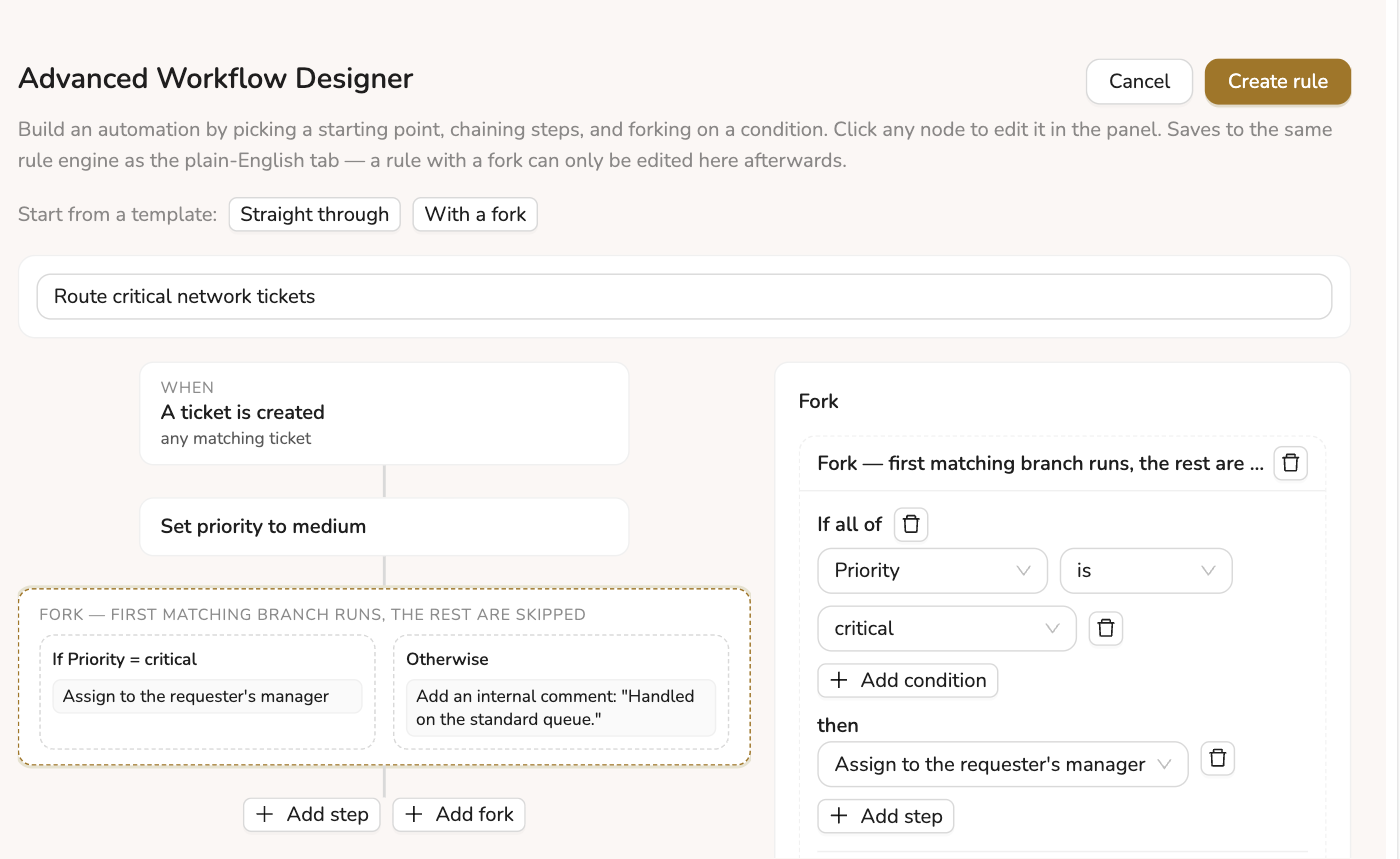
Task: Click the canvas label "FORK — FIRST MATCHING BRANCH RUNS"
Action: (312, 614)
